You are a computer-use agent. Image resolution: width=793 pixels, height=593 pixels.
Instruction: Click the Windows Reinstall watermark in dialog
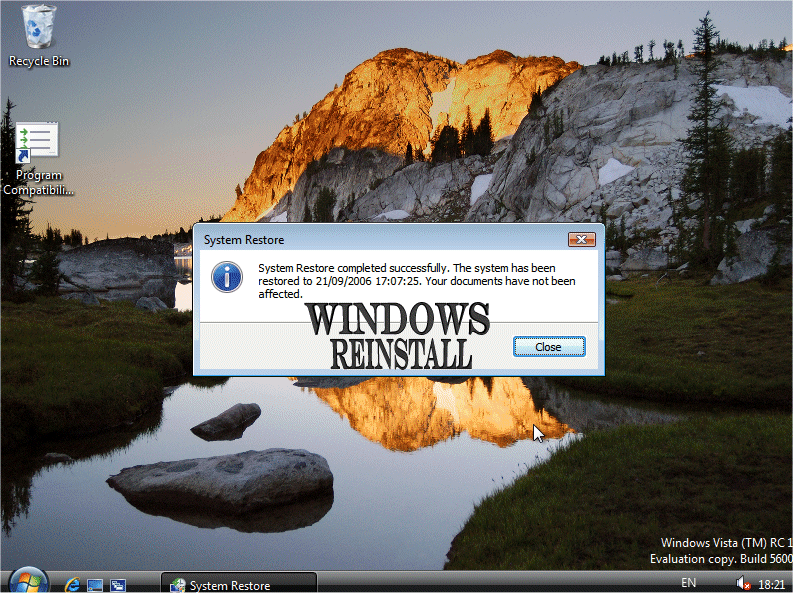(396, 336)
